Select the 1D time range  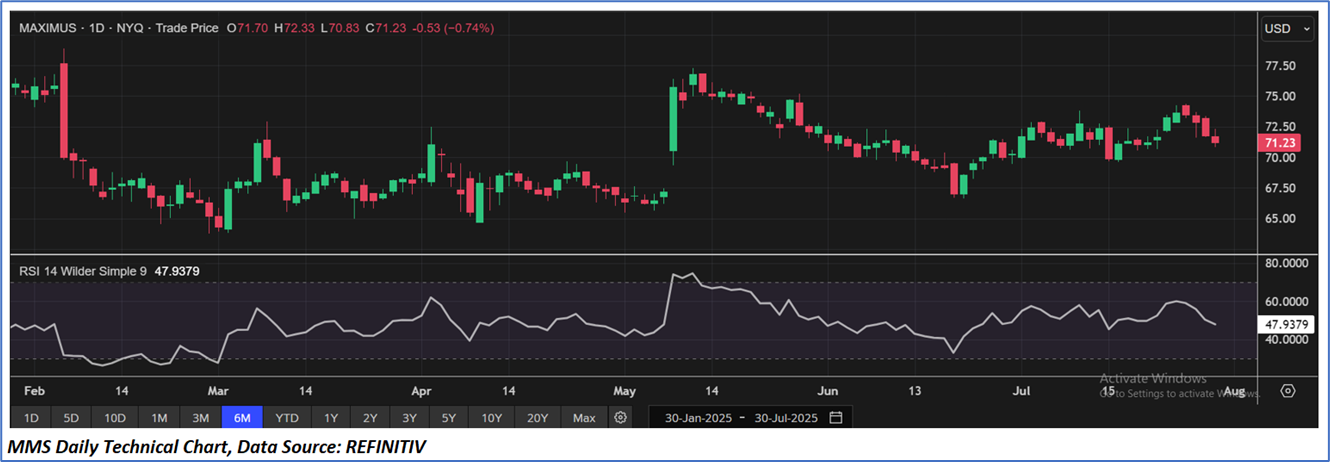(x=31, y=417)
